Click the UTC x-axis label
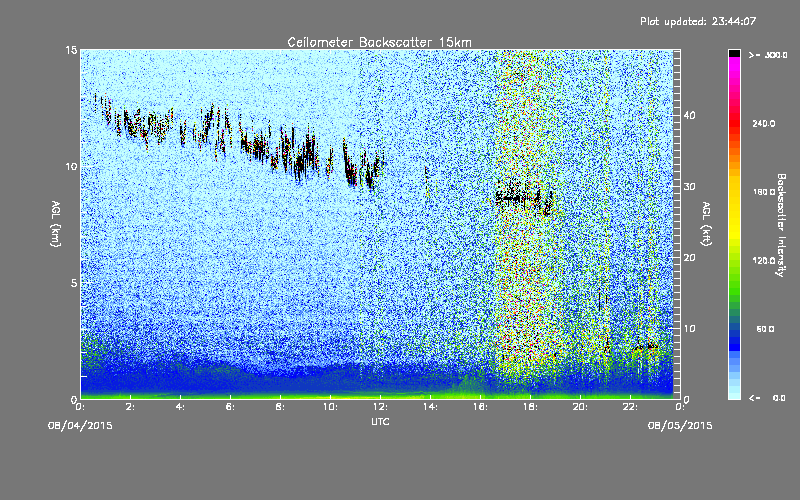 click(x=380, y=421)
